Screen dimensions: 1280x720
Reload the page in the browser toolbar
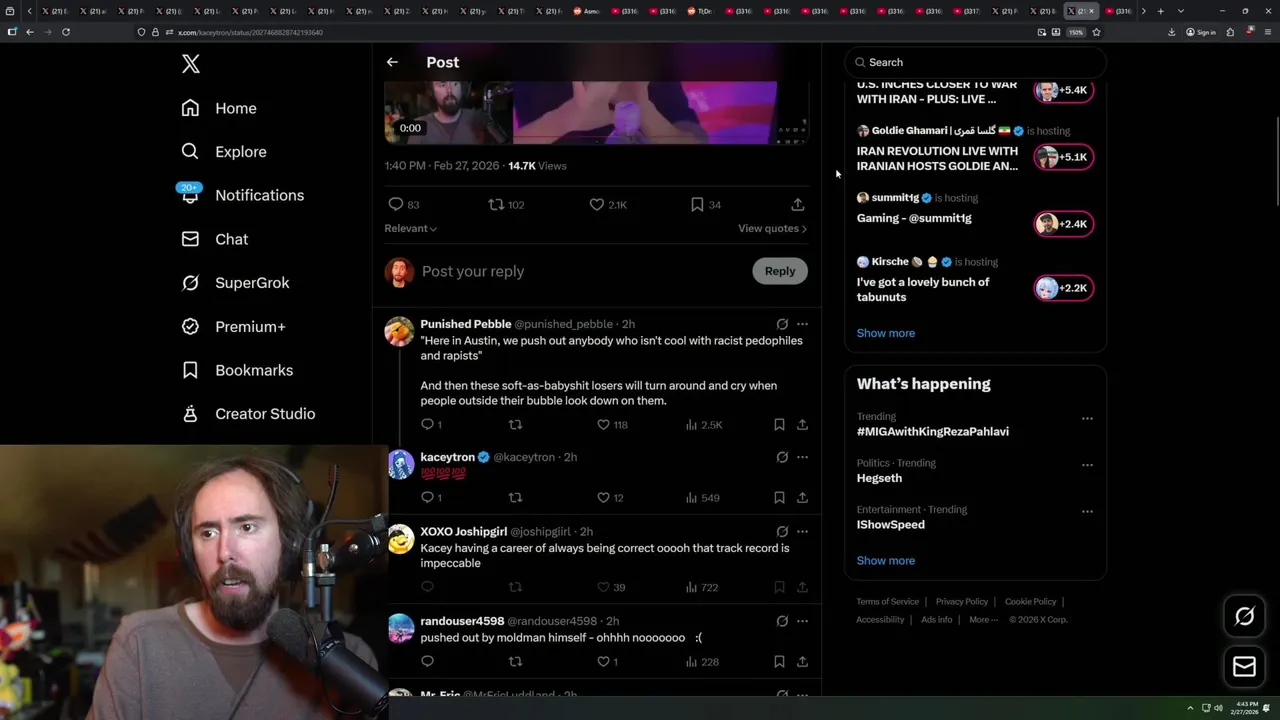click(66, 32)
